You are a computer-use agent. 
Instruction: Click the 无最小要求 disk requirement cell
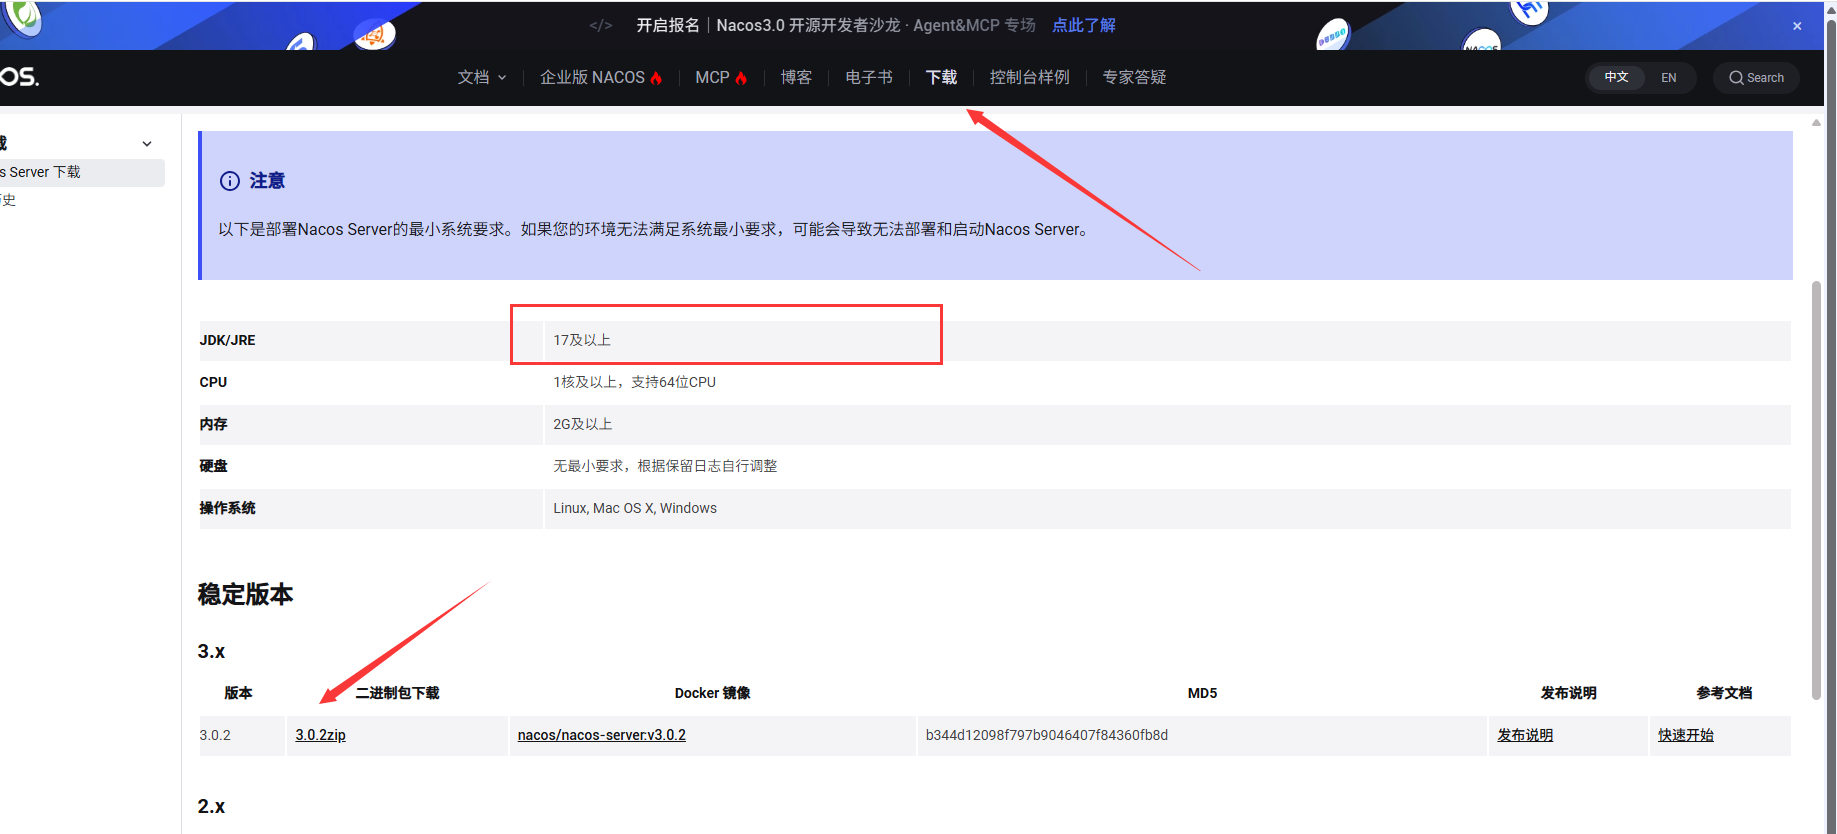(1167, 466)
